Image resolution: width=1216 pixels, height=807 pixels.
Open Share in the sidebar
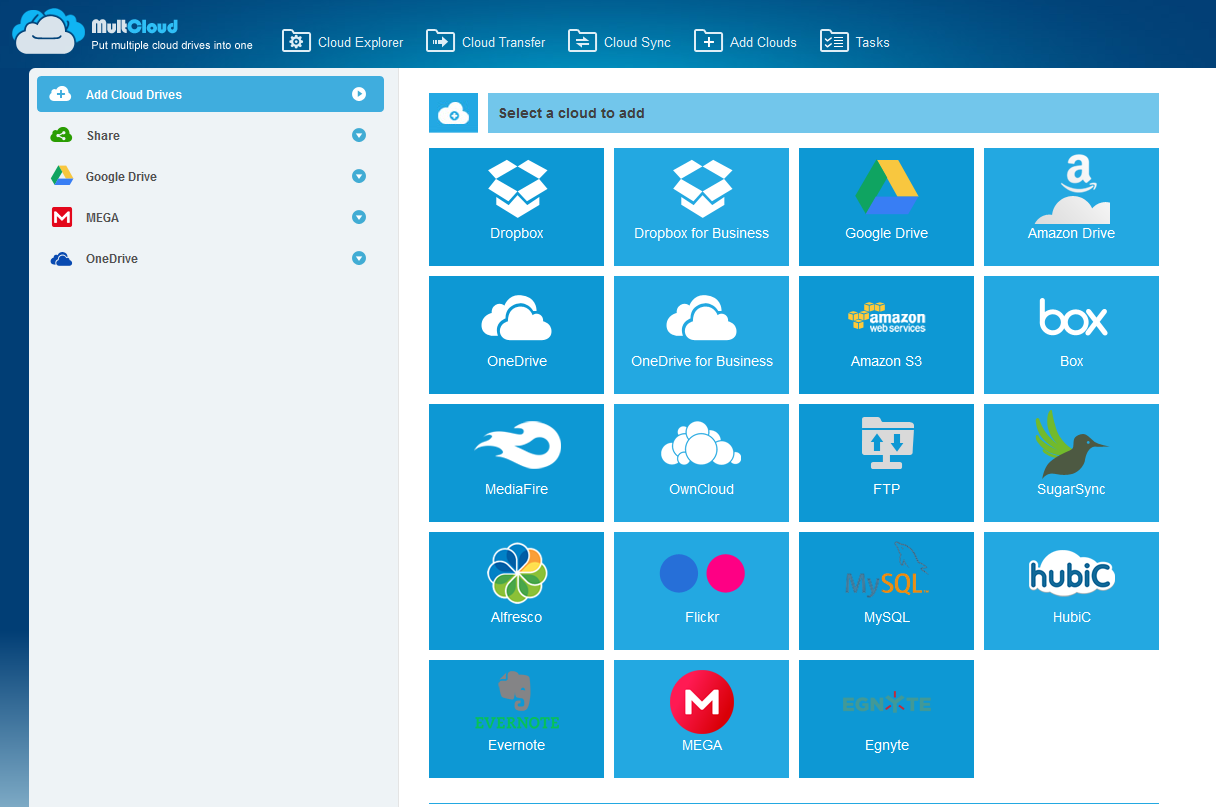[210, 135]
